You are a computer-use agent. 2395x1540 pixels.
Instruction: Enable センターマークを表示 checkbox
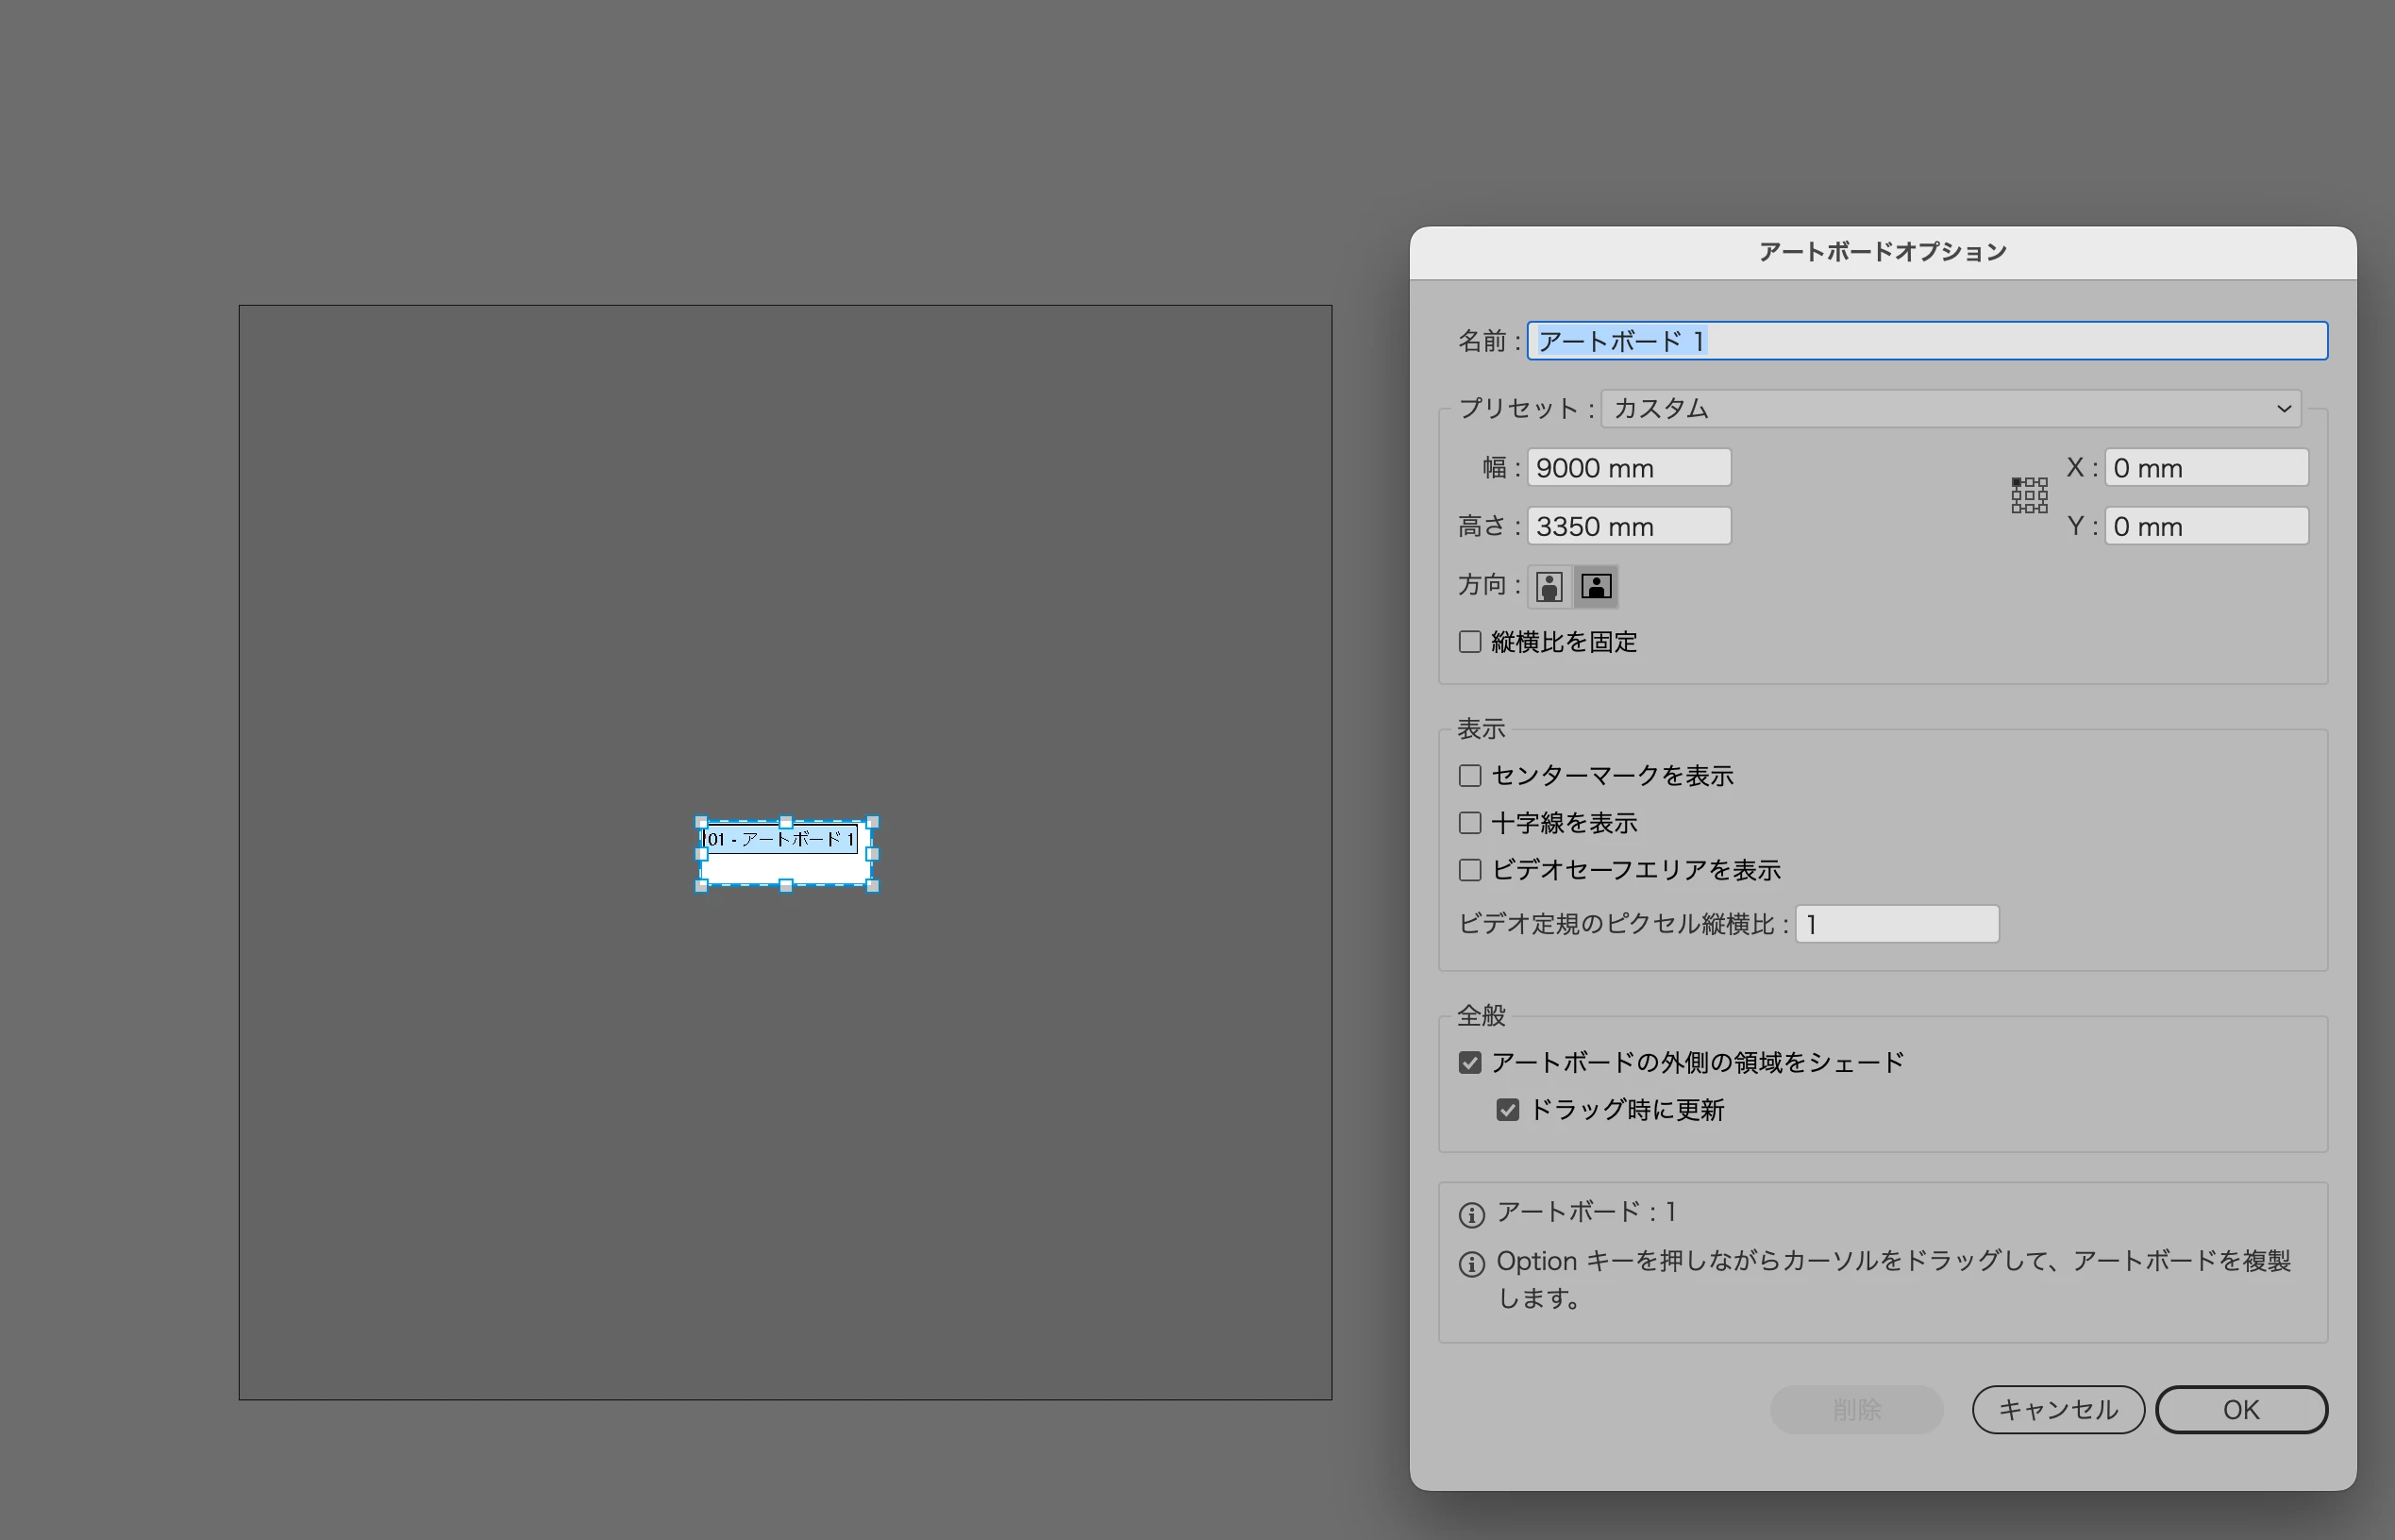[1469, 776]
